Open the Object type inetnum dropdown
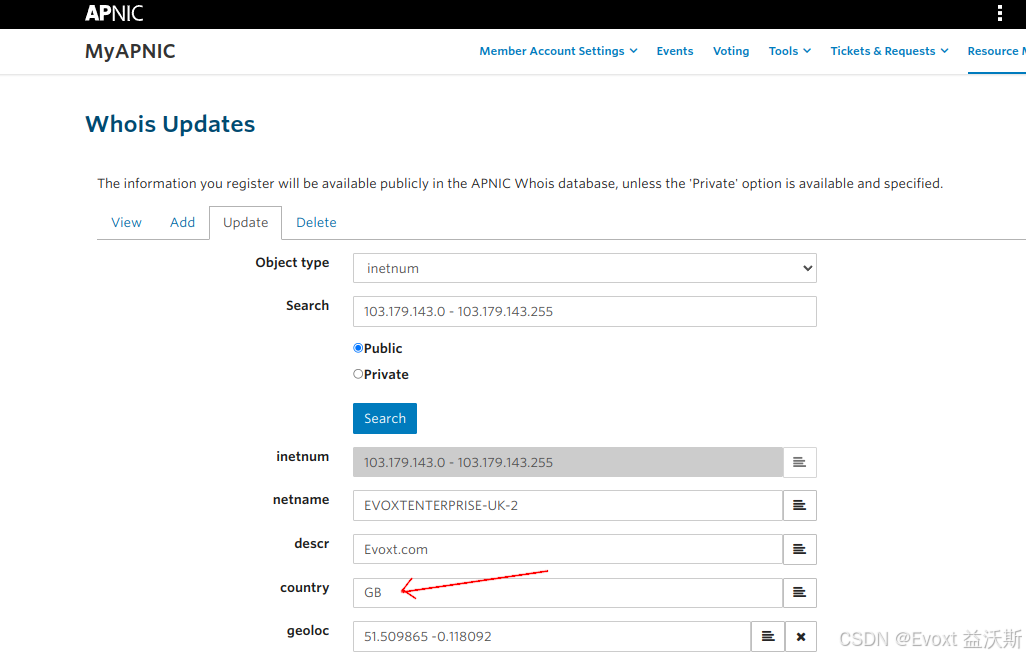This screenshot has width=1026, height=657. tap(584, 268)
